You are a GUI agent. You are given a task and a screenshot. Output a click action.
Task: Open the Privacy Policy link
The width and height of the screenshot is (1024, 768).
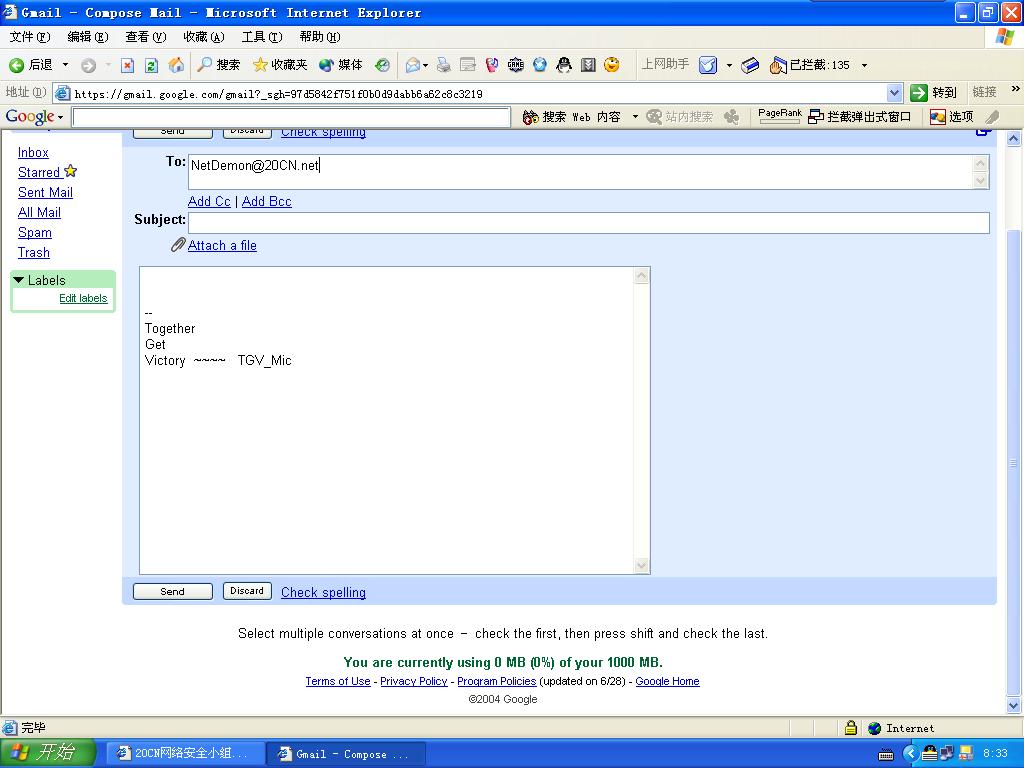[413, 681]
